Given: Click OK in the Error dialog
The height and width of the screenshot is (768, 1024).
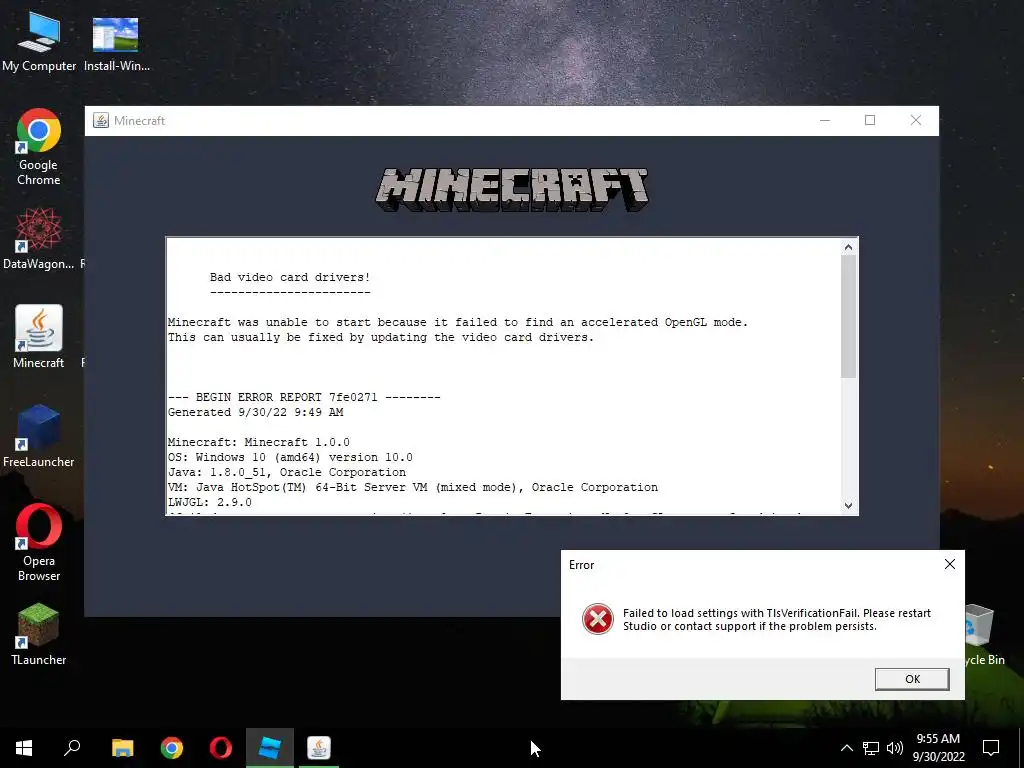Looking at the screenshot, I should pos(912,679).
